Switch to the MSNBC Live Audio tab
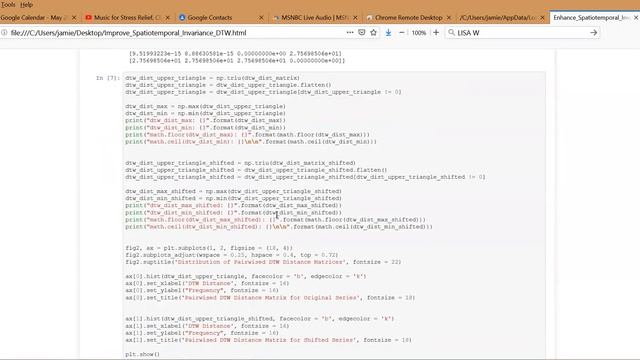 click(313, 18)
